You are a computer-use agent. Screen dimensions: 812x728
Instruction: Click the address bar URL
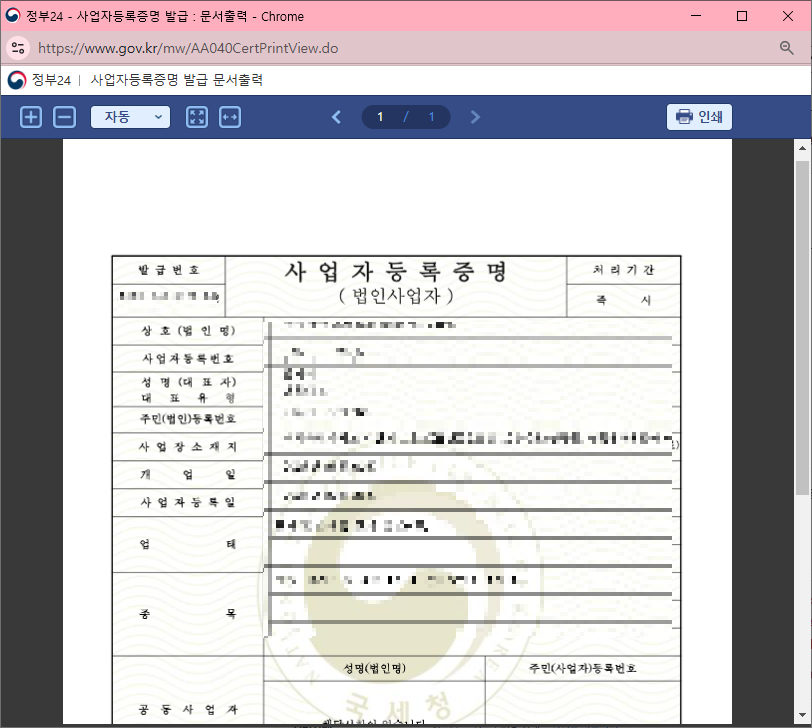pos(188,48)
